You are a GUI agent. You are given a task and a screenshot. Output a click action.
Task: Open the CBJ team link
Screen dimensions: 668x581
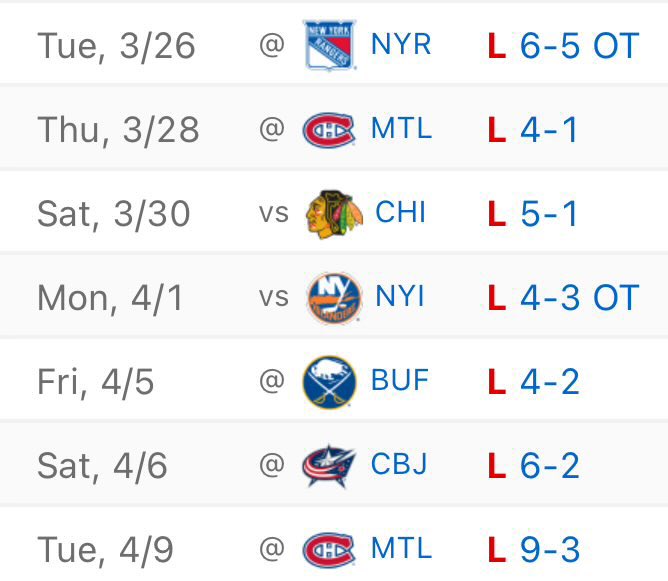tap(399, 464)
